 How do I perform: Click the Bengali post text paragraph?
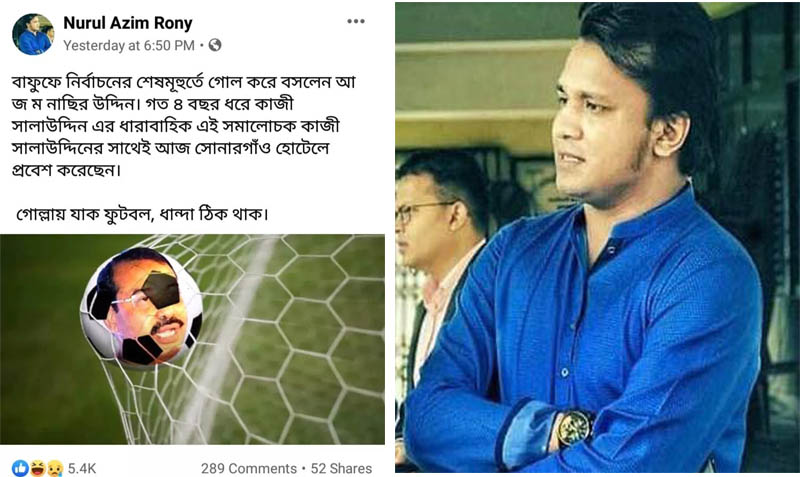coord(184,126)
